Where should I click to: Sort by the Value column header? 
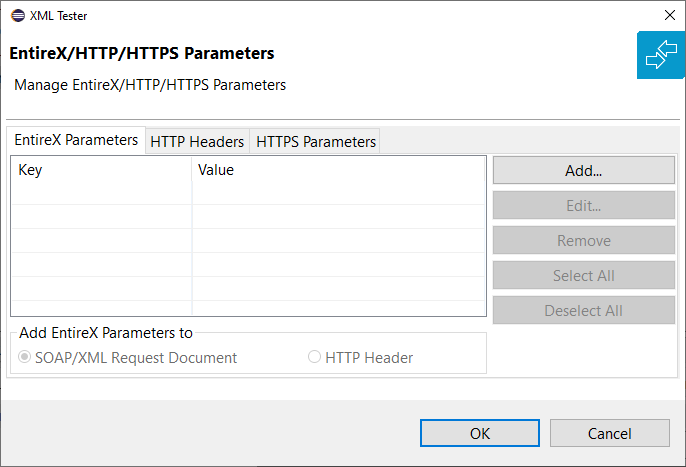click(338, 170)
